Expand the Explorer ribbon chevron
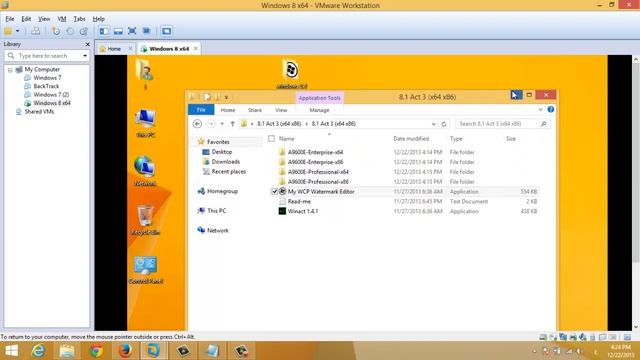Viewport: 640px width, 360px height. click(540, 109)
